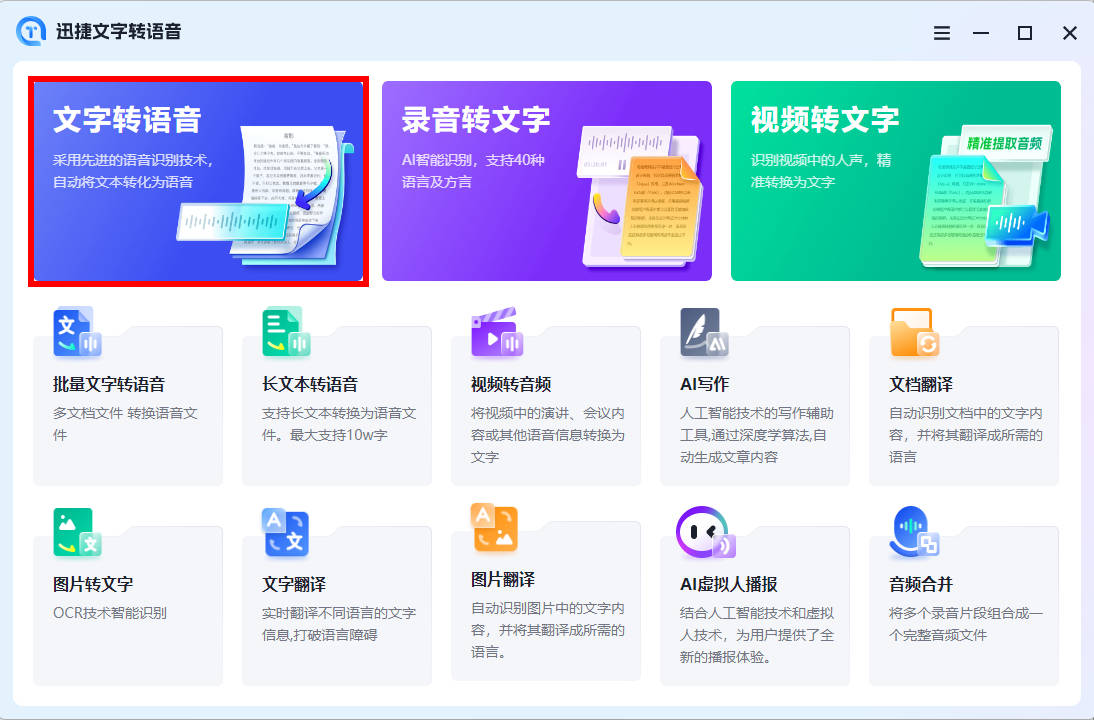Click description 将多个录音片段组合成一个完整音频文件
The width and height of the screenshot is (1094, 720).
[966, 624]
